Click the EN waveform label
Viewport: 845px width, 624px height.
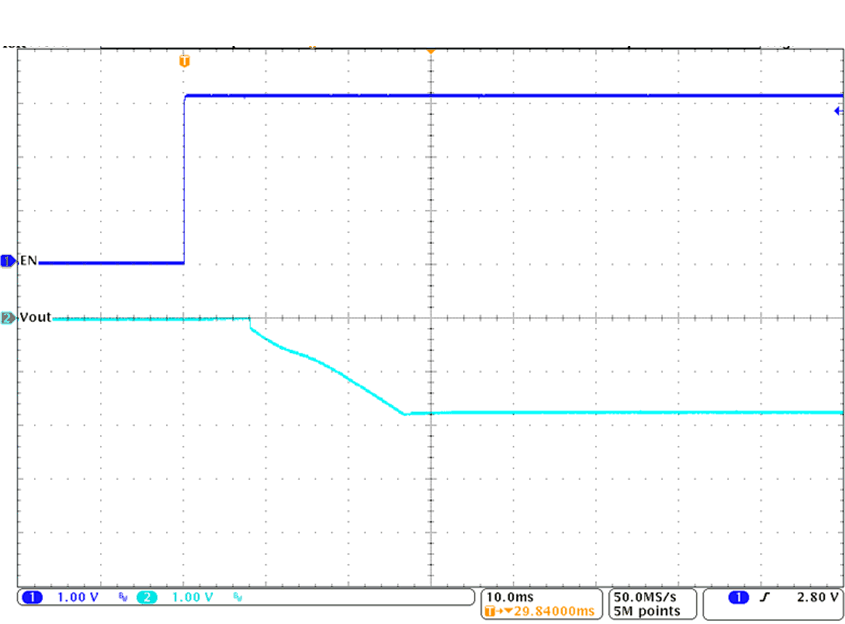click(29, 260)
